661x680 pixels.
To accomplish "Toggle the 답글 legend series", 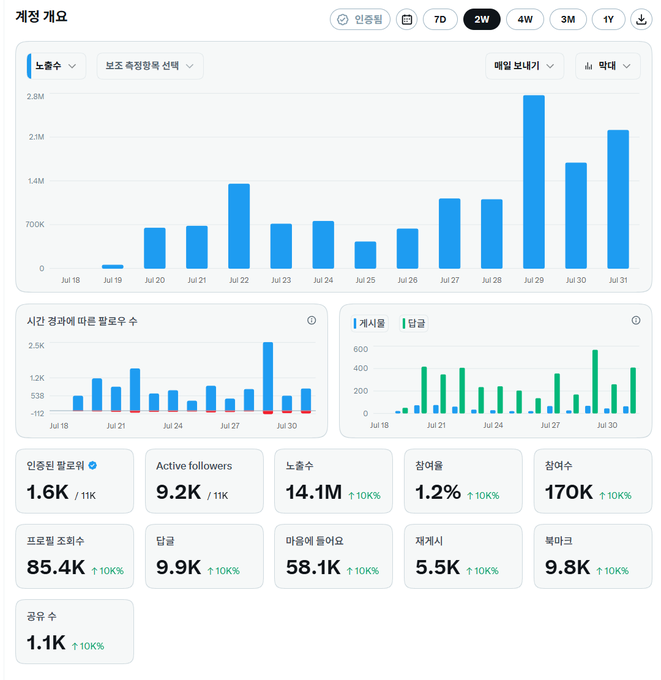I will pyautogui.click(x=414, y=324).
